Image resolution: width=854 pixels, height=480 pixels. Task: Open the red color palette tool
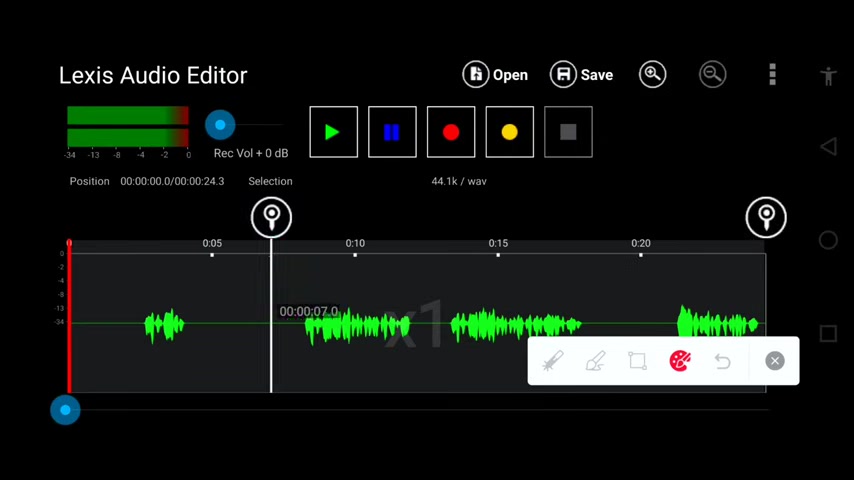[680, 361]
